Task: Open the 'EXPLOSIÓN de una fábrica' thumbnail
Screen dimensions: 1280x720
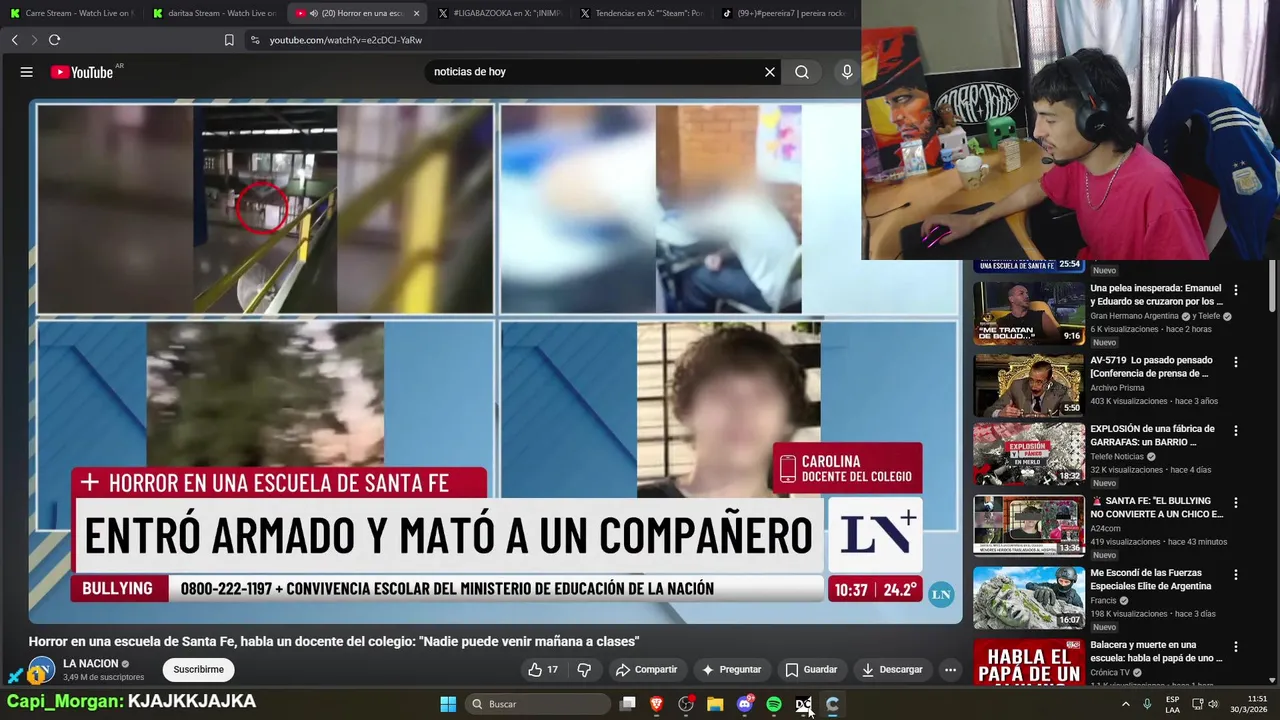Action: (1029, 453)
